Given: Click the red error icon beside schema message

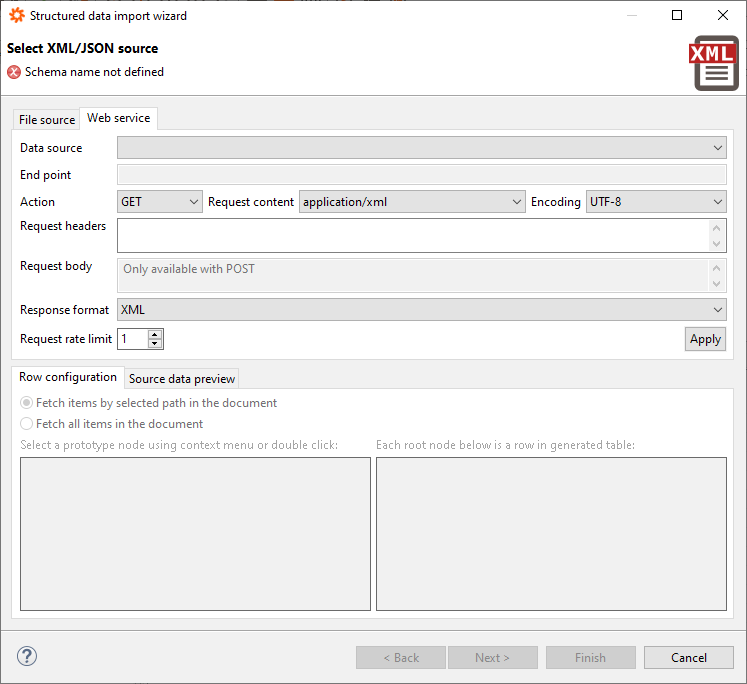Looking at the screenshot, I should (14, 72).
